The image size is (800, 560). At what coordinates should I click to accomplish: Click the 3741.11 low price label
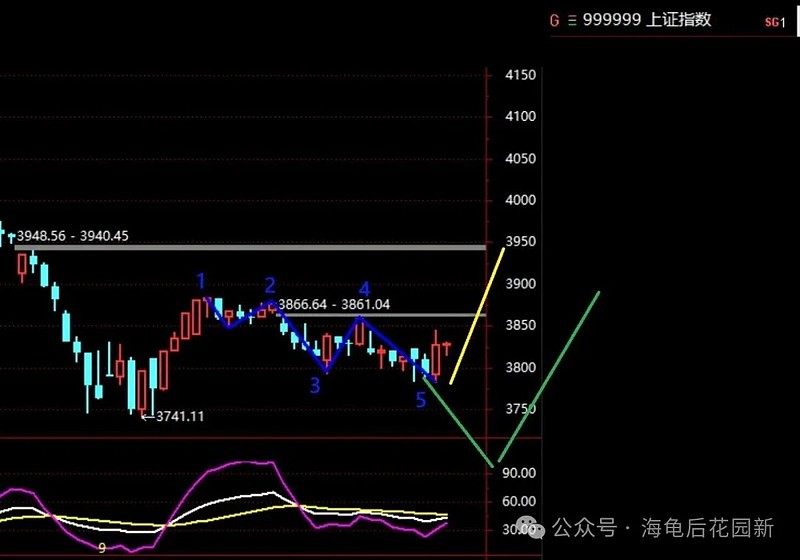click(180, 417)
